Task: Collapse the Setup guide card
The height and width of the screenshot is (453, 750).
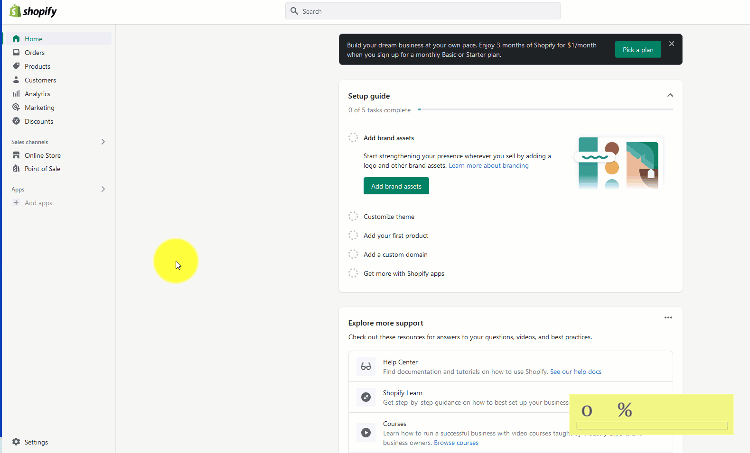Action: [x=670, y=95]
